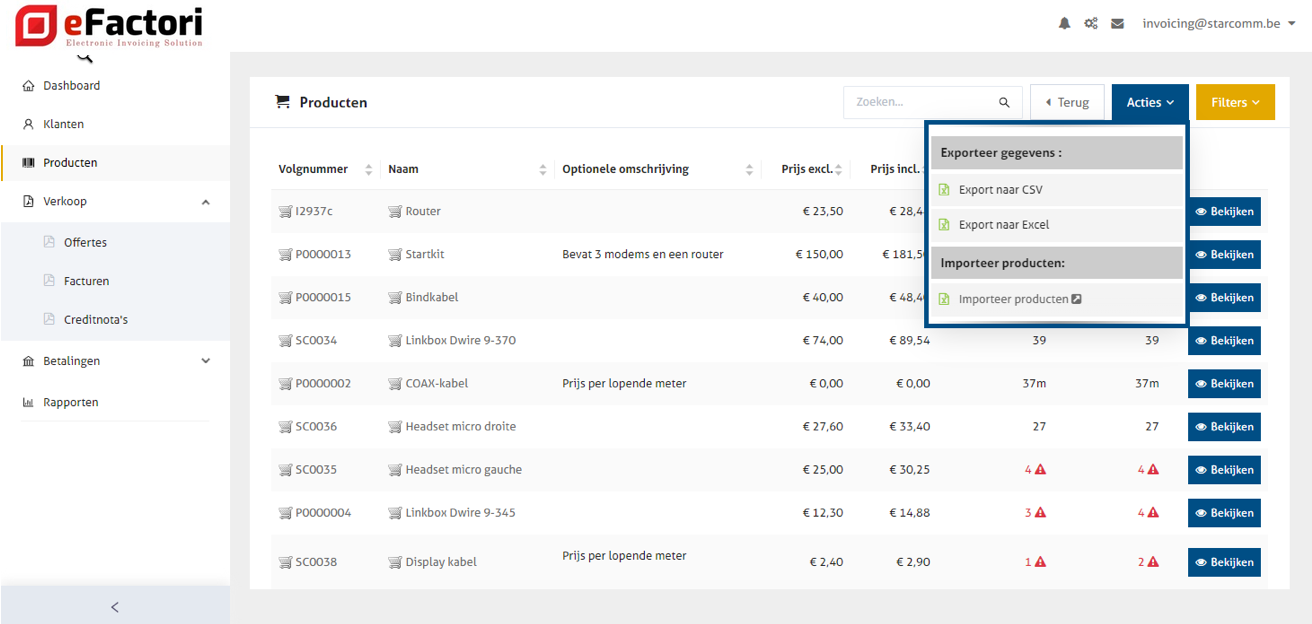Open the envelope messages icon

pos(1117,24)
